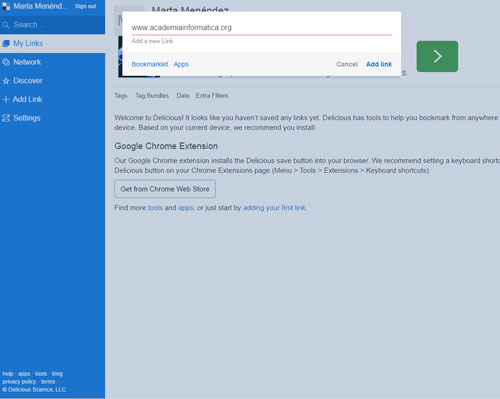This screenshot has height=399, width=500.
Task: Open the Bookmarklet link in the dialog
Action: click(150, 64)
